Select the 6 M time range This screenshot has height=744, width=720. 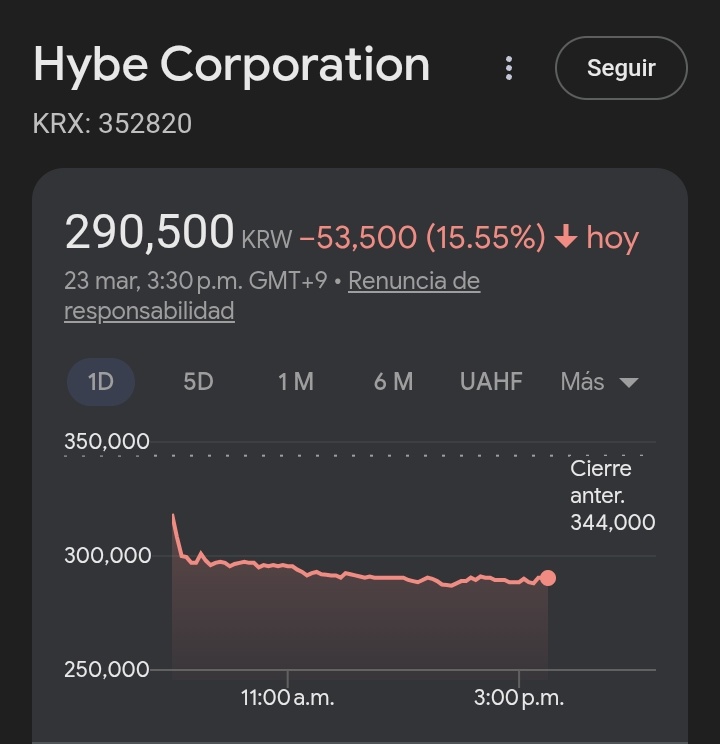(x=393, y=382)
